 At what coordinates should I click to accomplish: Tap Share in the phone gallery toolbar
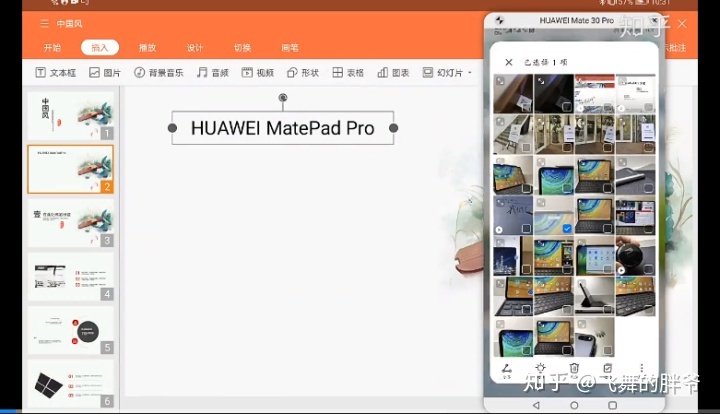pos(506,370)
